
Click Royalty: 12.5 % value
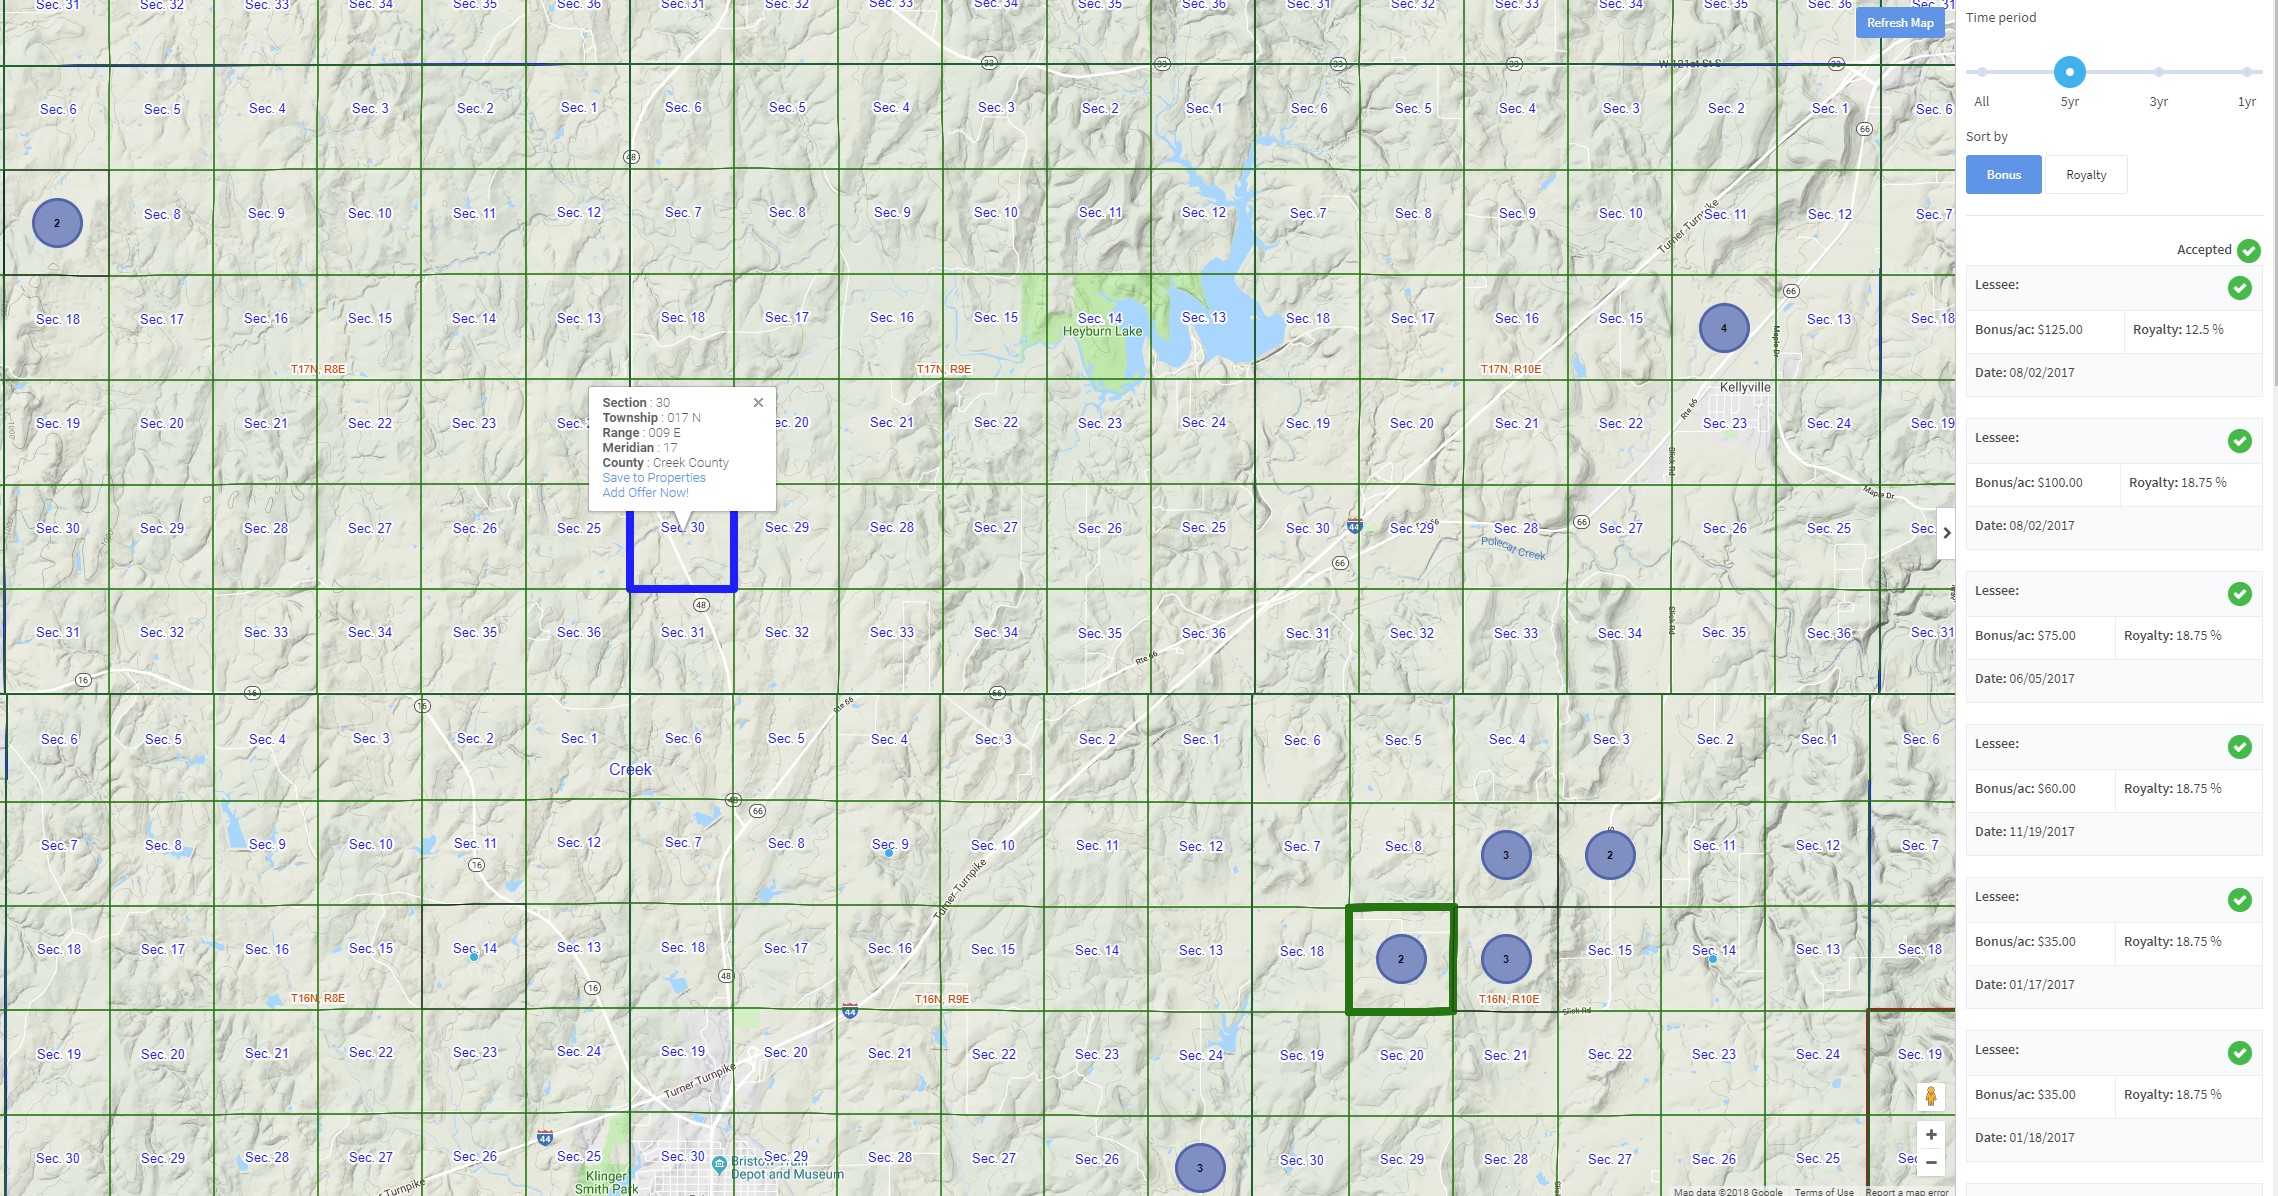[2178, 330]
